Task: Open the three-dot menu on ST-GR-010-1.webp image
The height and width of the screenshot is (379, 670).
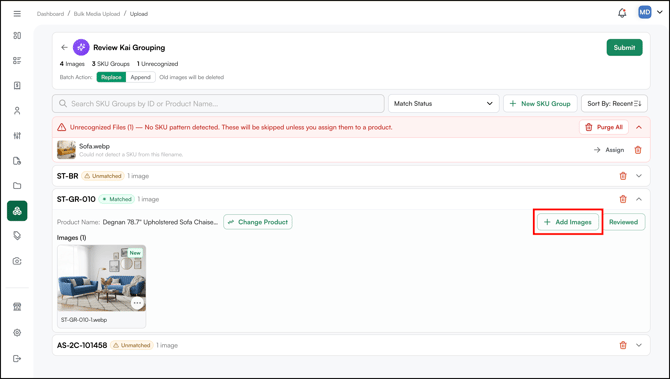Action: [137, 303]
